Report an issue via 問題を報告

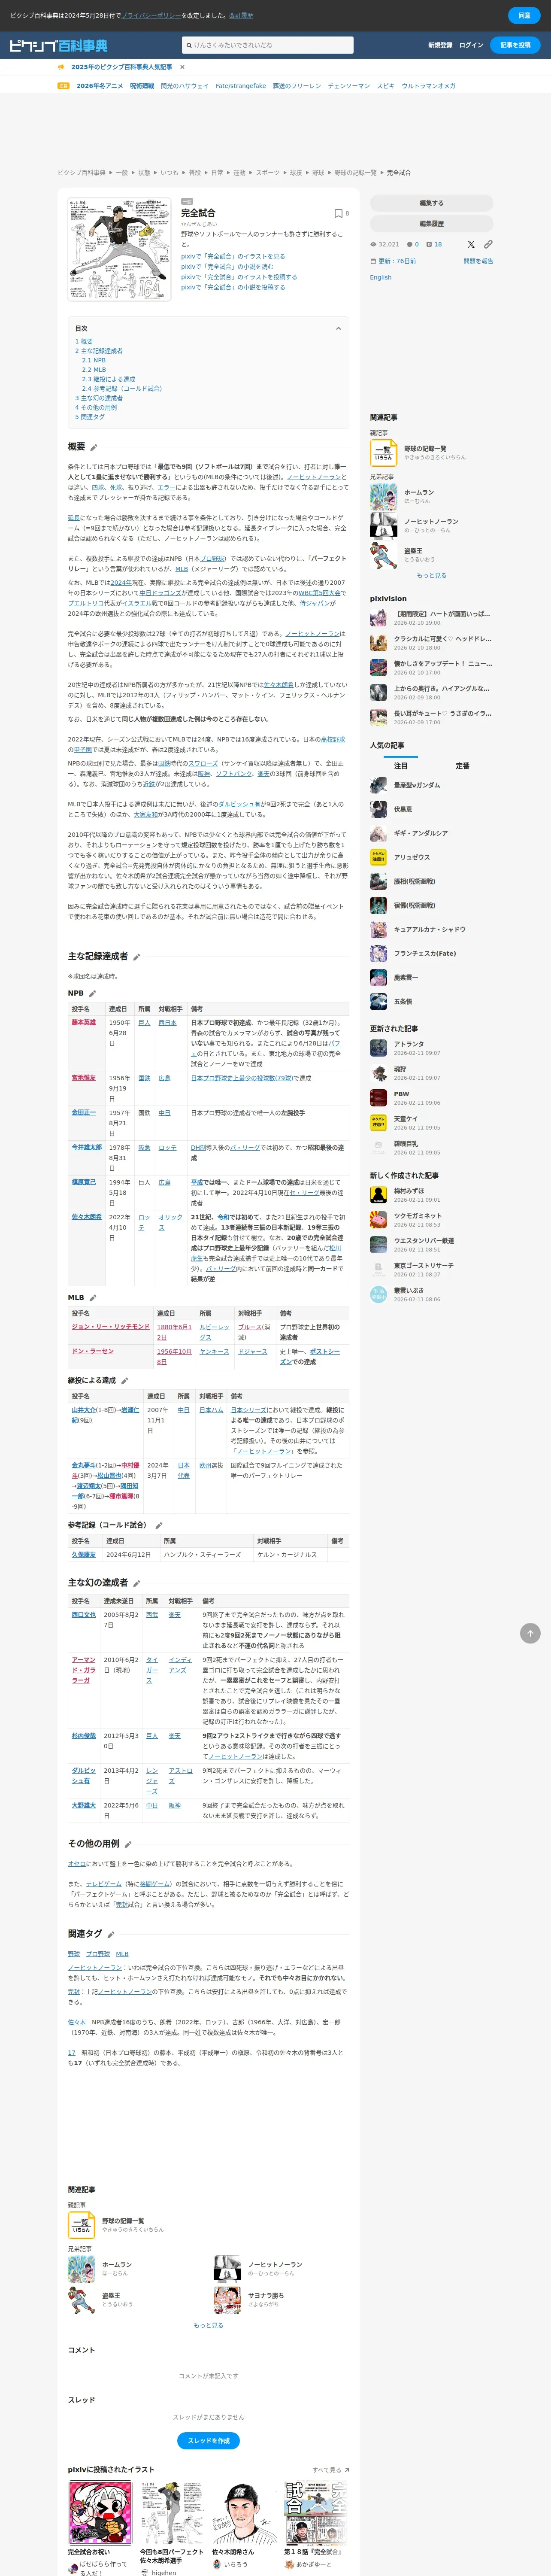click(478, 261)
